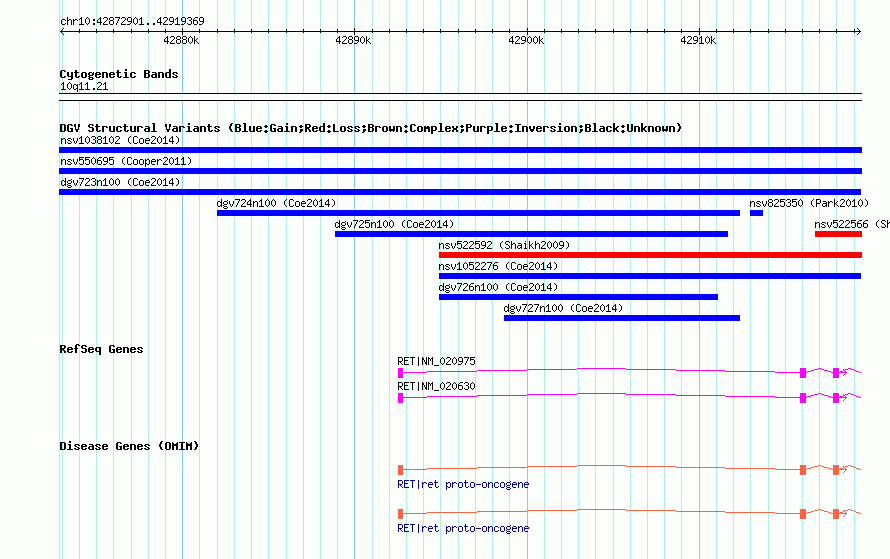Click the chr10:42872901..42919369 coordinate label
This screenshot has width=890, height=559.
coord(132,21)
